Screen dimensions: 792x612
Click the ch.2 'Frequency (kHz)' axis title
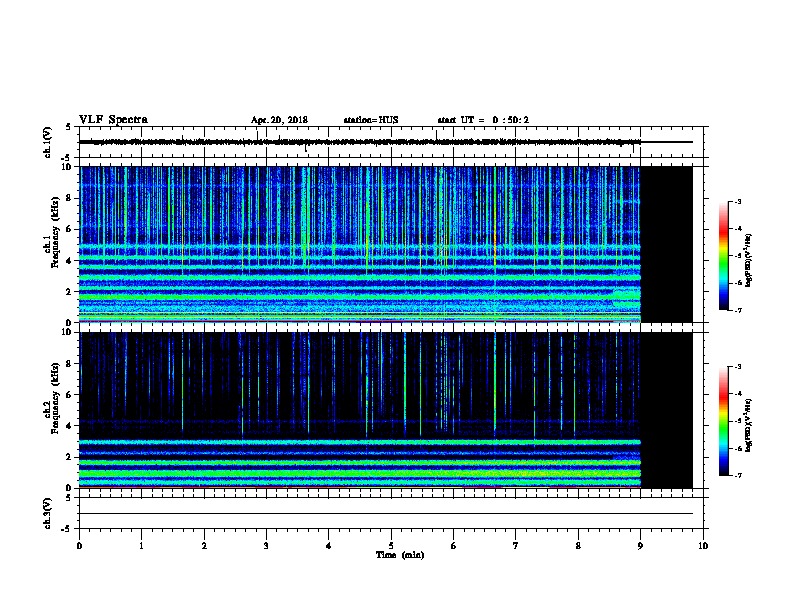coord(55,398)
